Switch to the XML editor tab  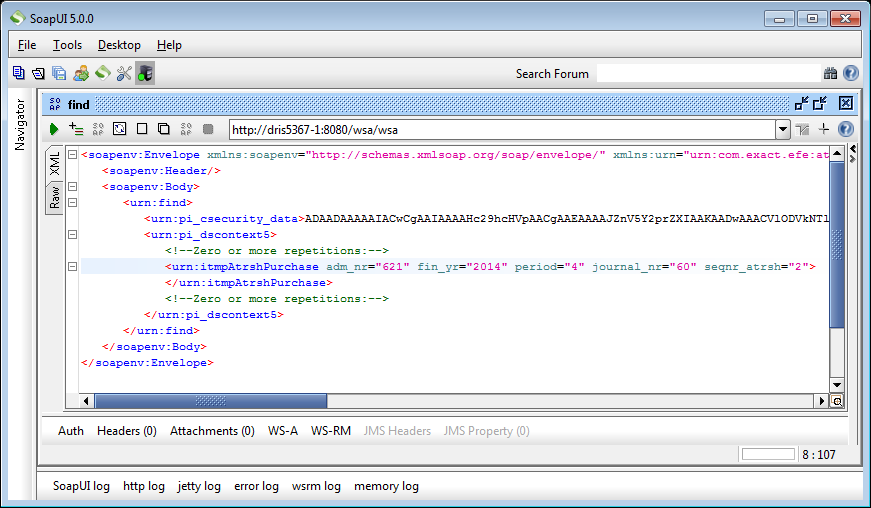[54, 163]
